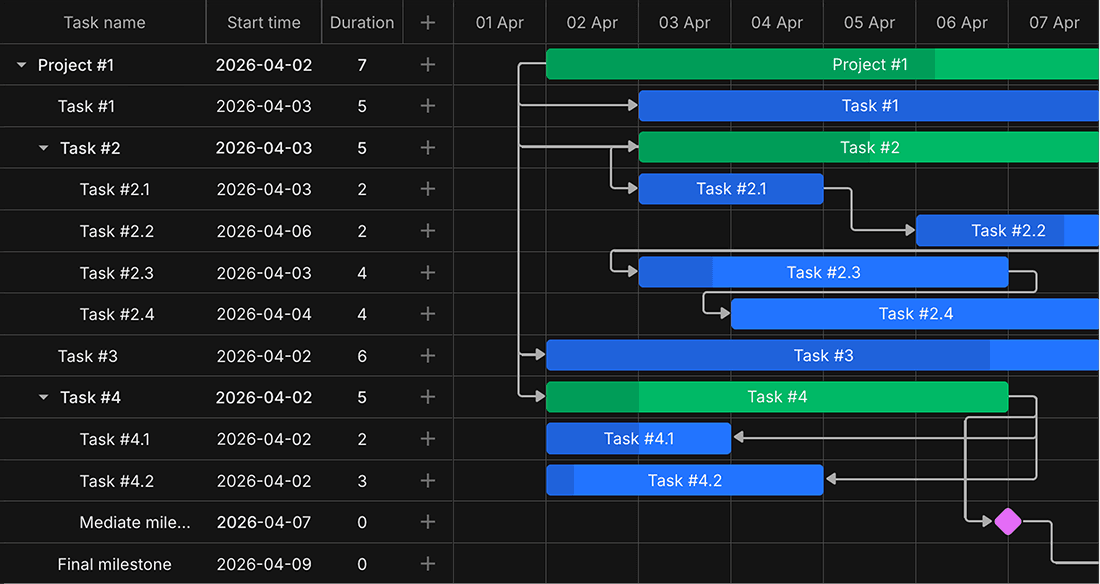Viewport: 1100px width, 584px height.
Task: Click the plus icon in Task #3 row
Action: click(428, 356)
